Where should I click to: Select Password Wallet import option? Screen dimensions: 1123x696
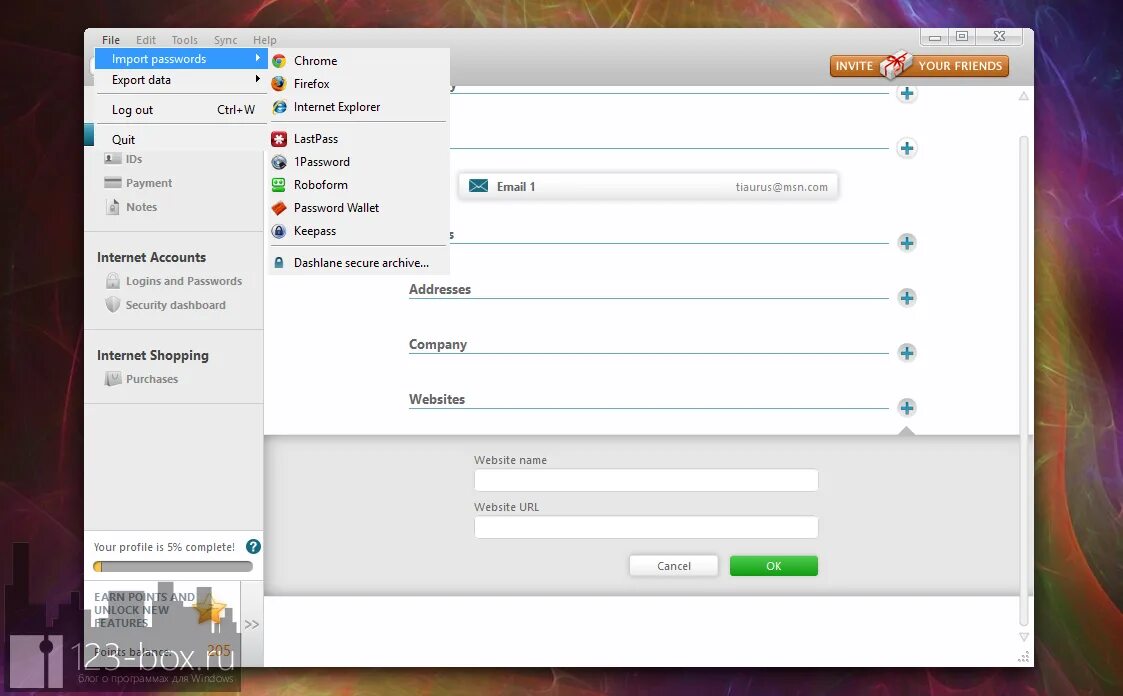(x=359, y=208)
